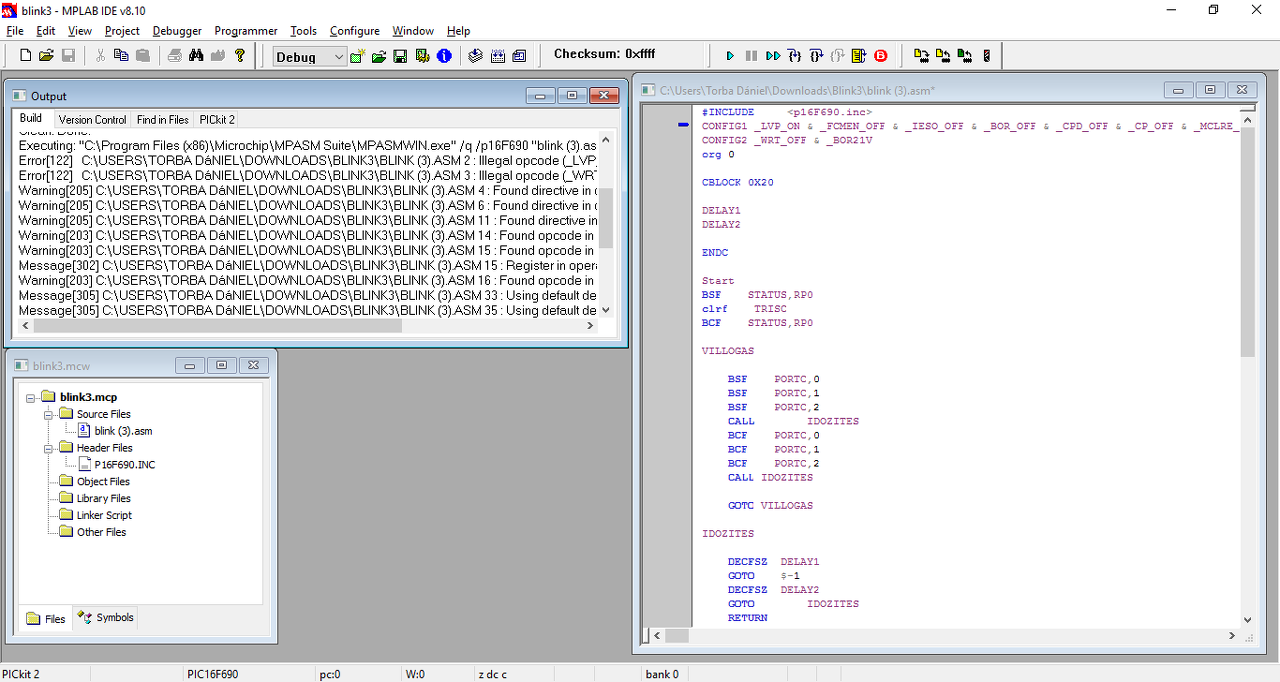Open the Debug build configuration dropdown
Viewport: 1280px width, 682px height.
pos(339,57)
